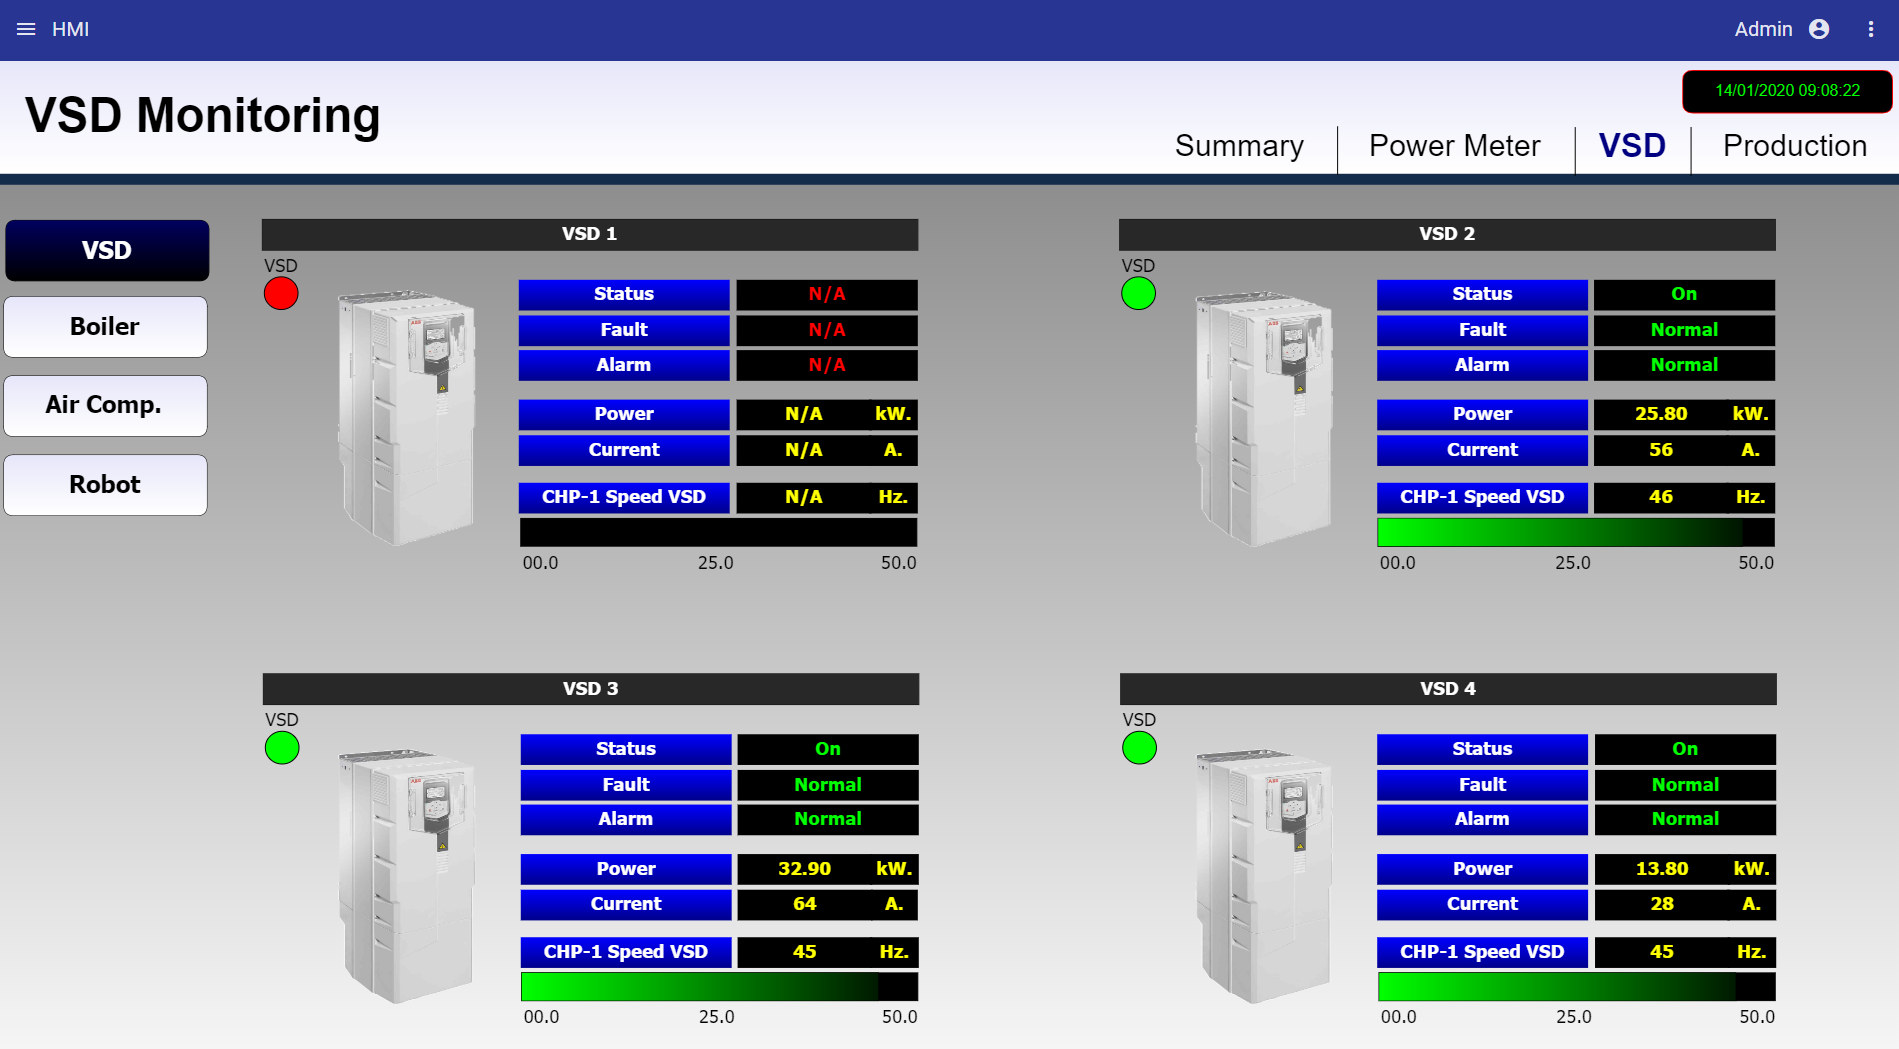Click the VSD 2 speed progress bar
Screen dimensions: 1899x1049
tap(1575, 532)
